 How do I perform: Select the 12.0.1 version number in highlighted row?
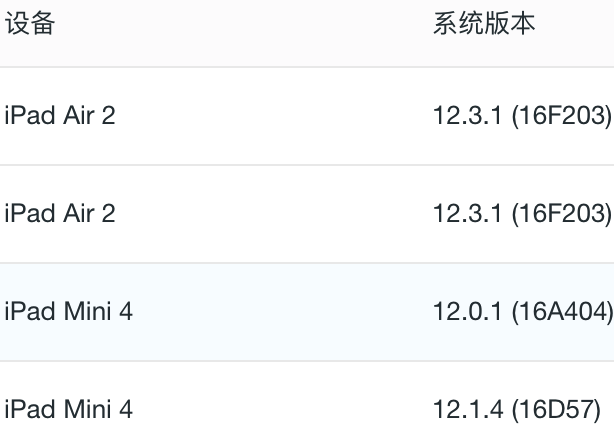pos(467,312)
